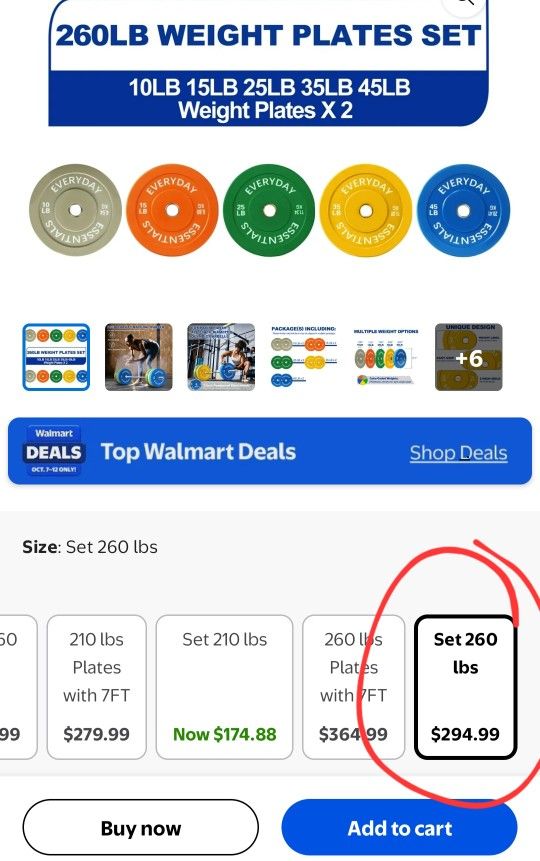Viewport: 540px width, 861px height.
Task: Add the item to cart
Action: [x=399, y=828]
